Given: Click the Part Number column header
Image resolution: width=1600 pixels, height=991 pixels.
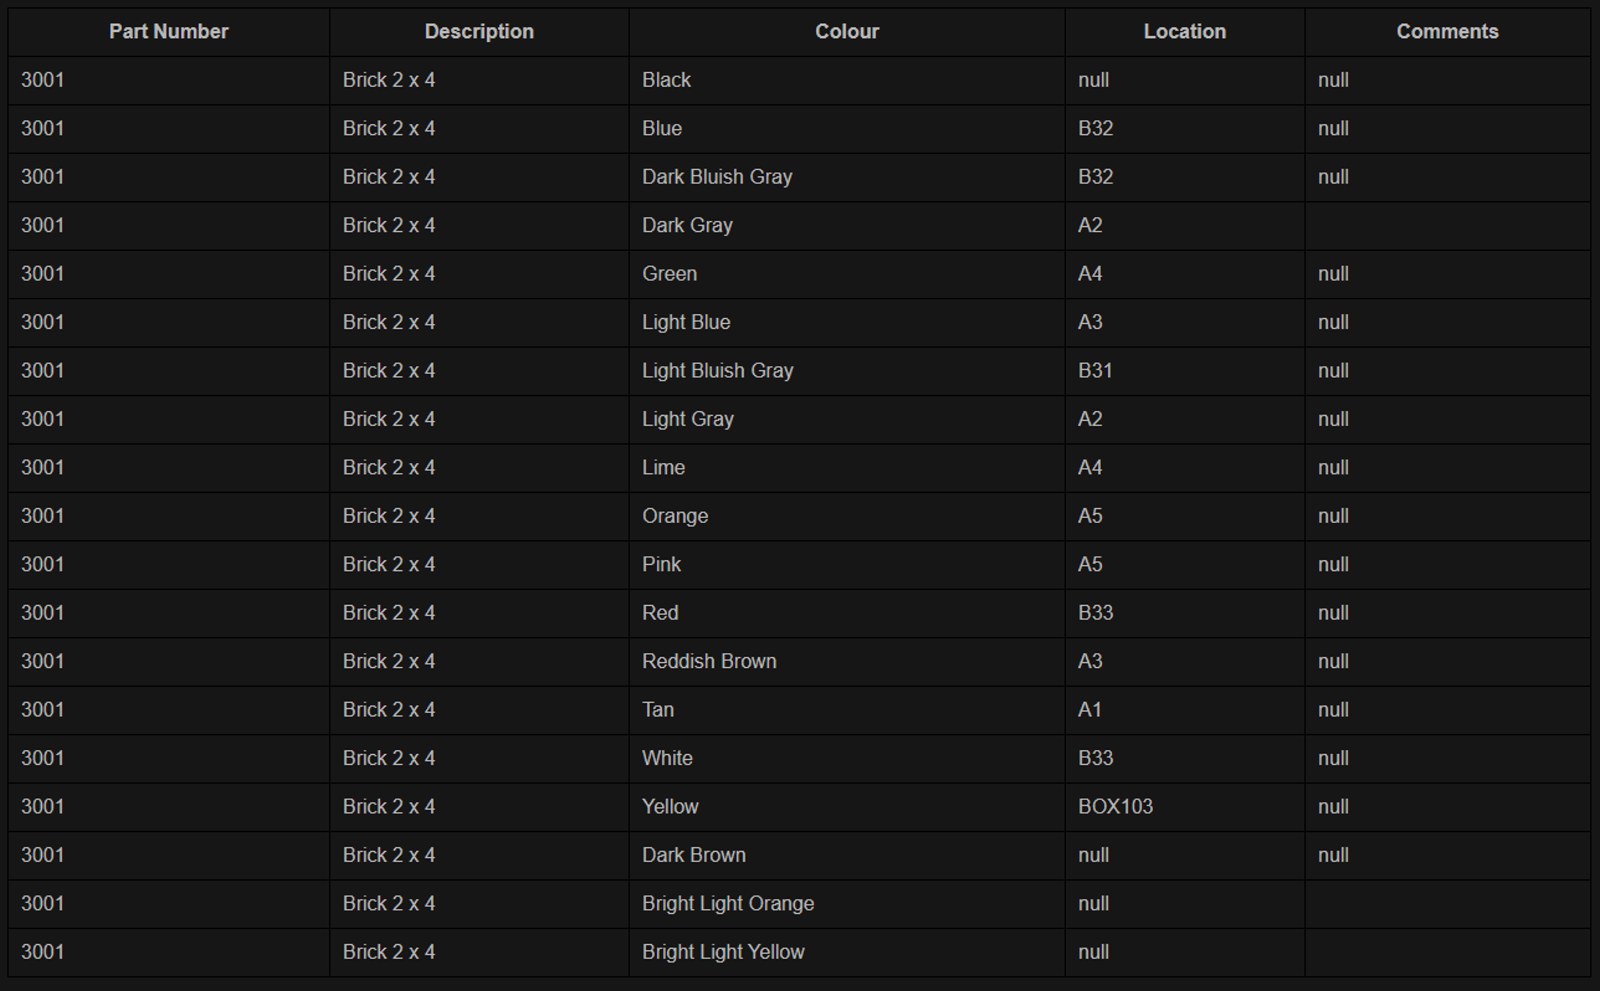Looking at the screenshot, I should point(168,31).
